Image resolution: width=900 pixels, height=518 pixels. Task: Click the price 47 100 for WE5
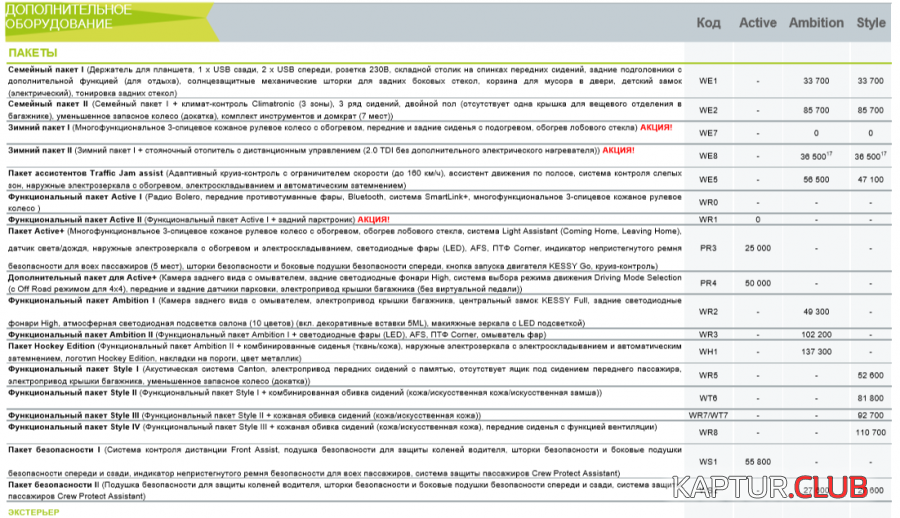tap(870, 179)
